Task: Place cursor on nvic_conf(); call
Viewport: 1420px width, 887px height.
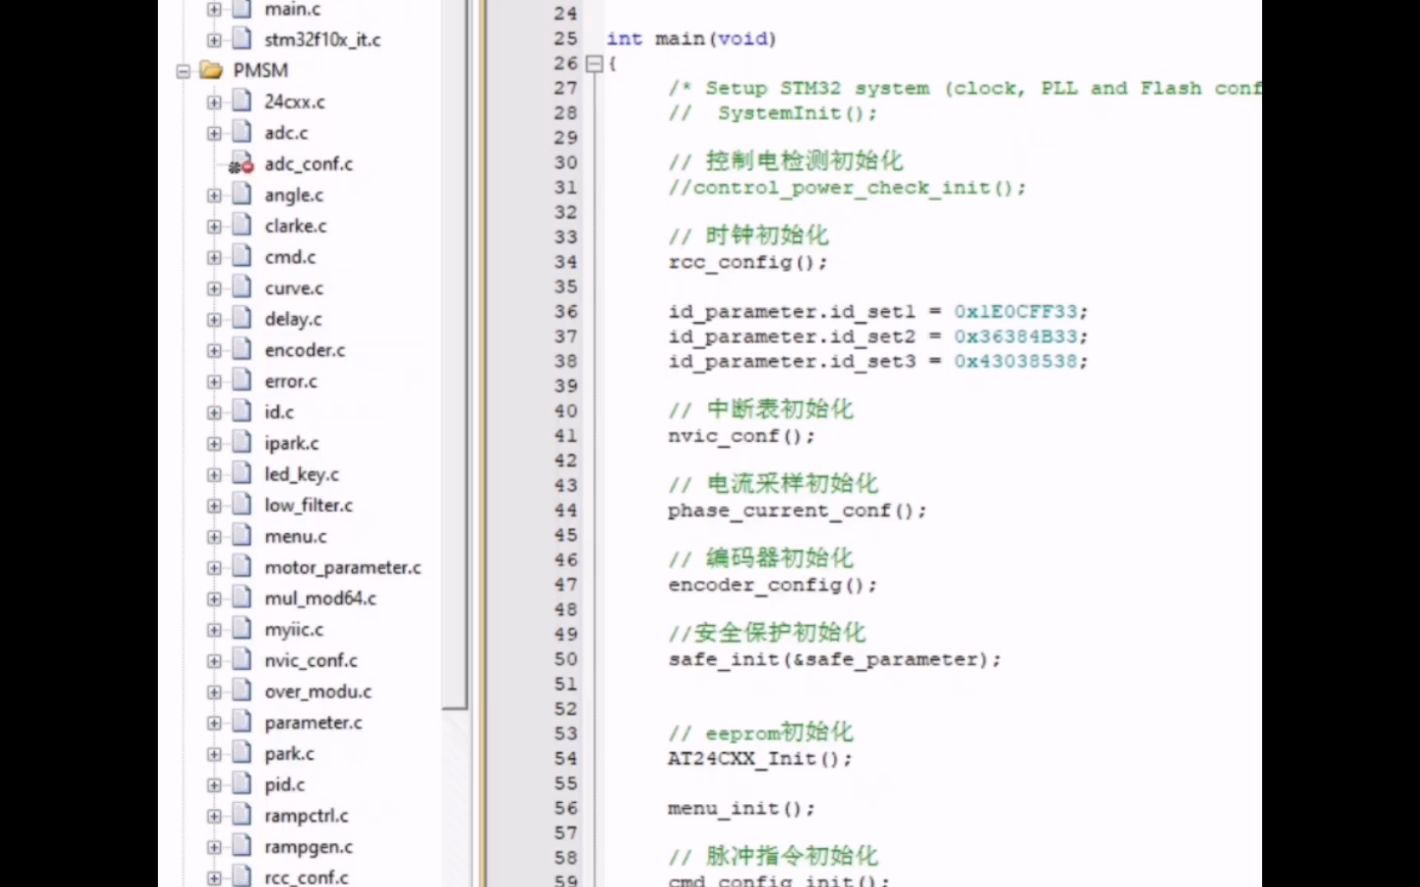Action: pyautogui.click(x=741, y=436)
